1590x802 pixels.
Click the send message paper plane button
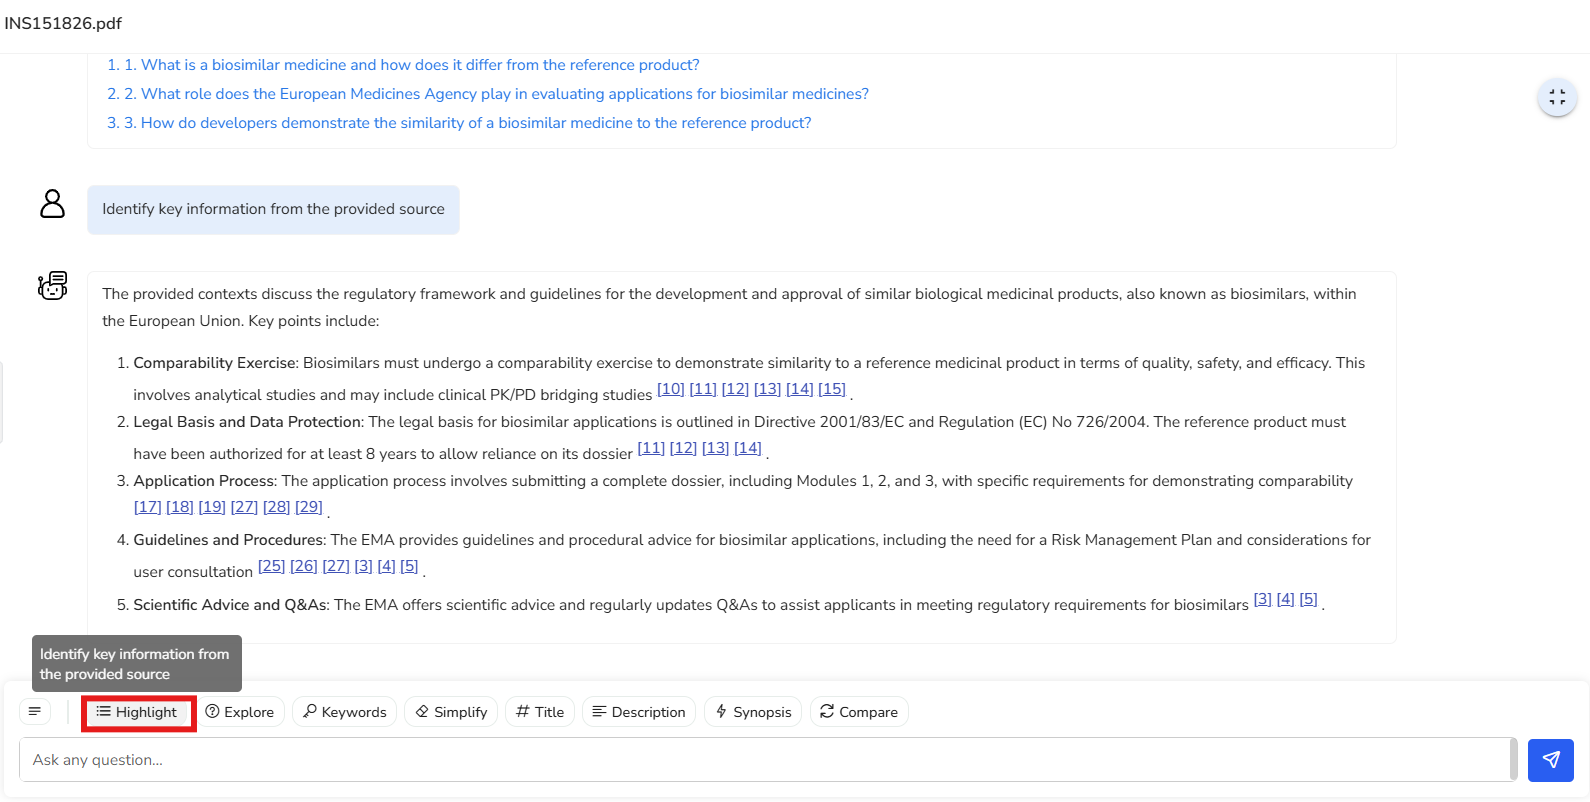coord(1550,760)
